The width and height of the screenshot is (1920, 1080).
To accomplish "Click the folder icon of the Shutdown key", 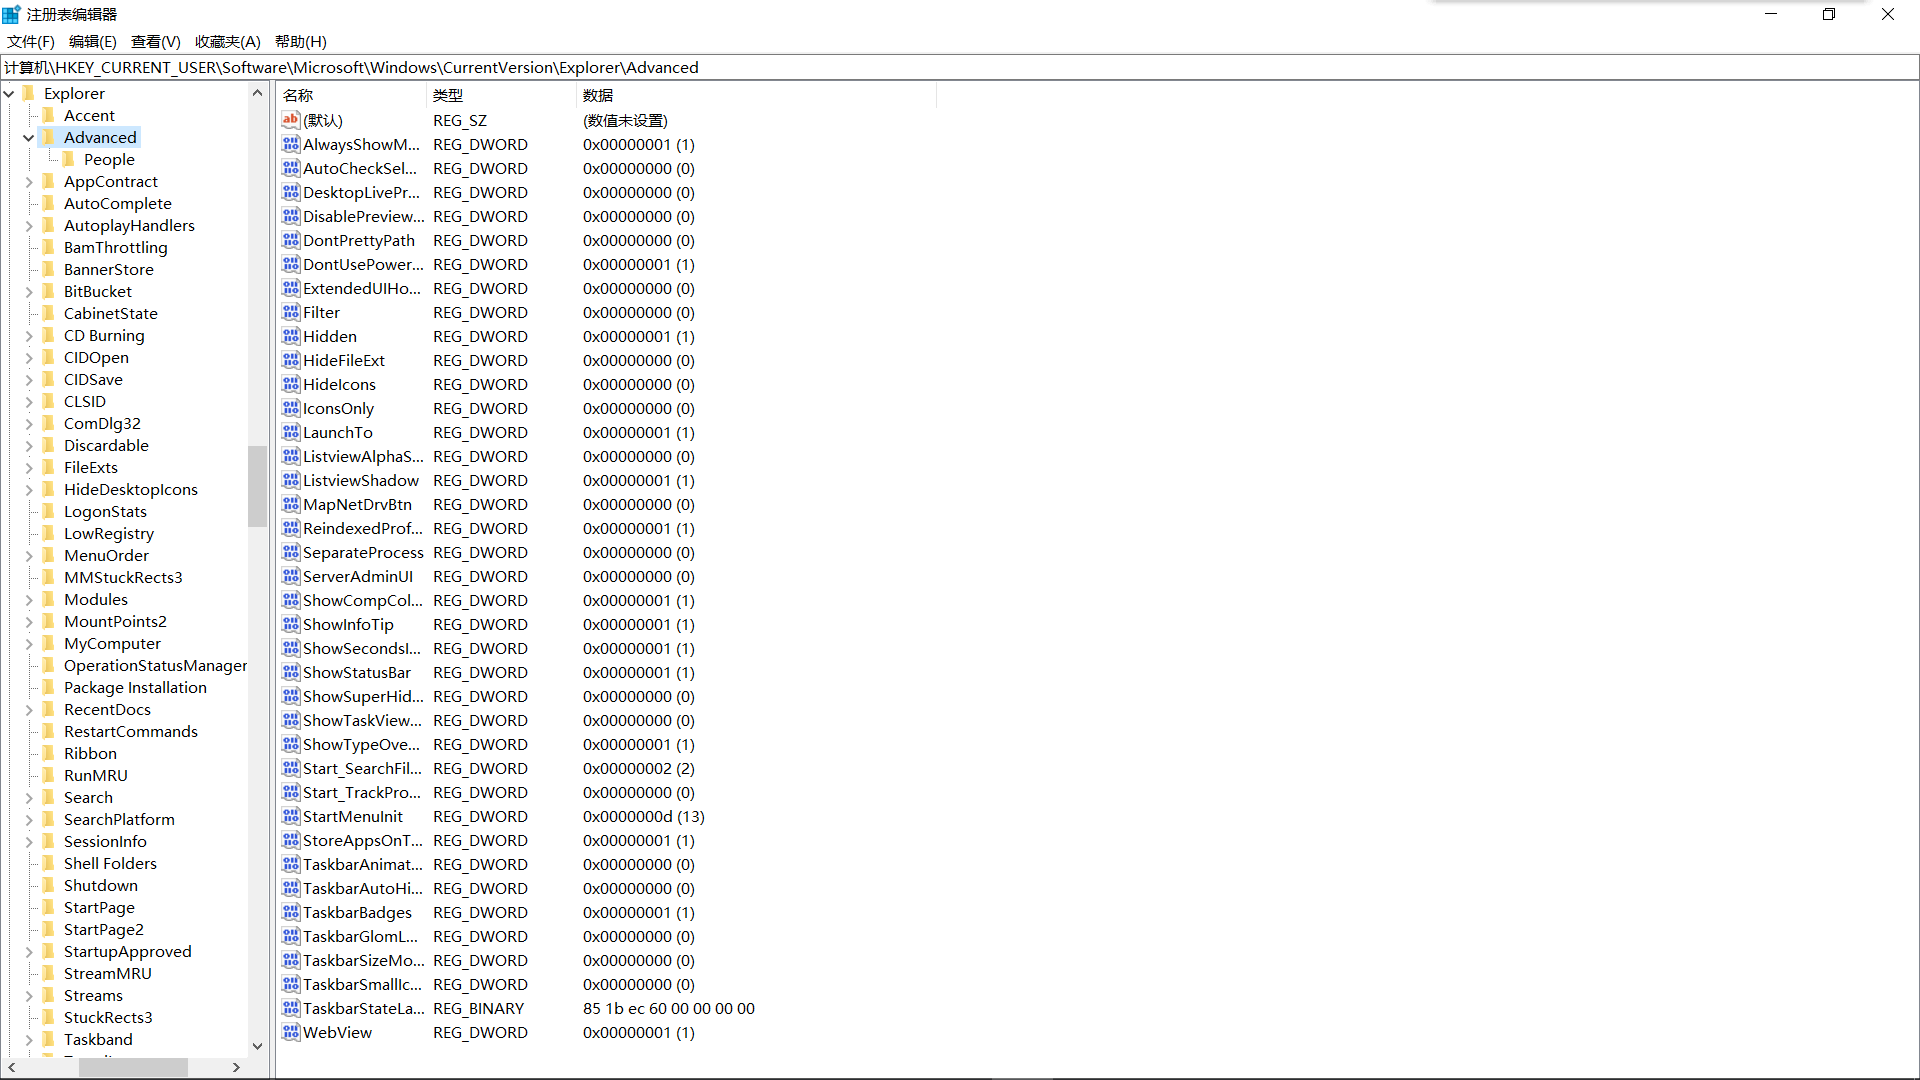I will pos(48,885).
